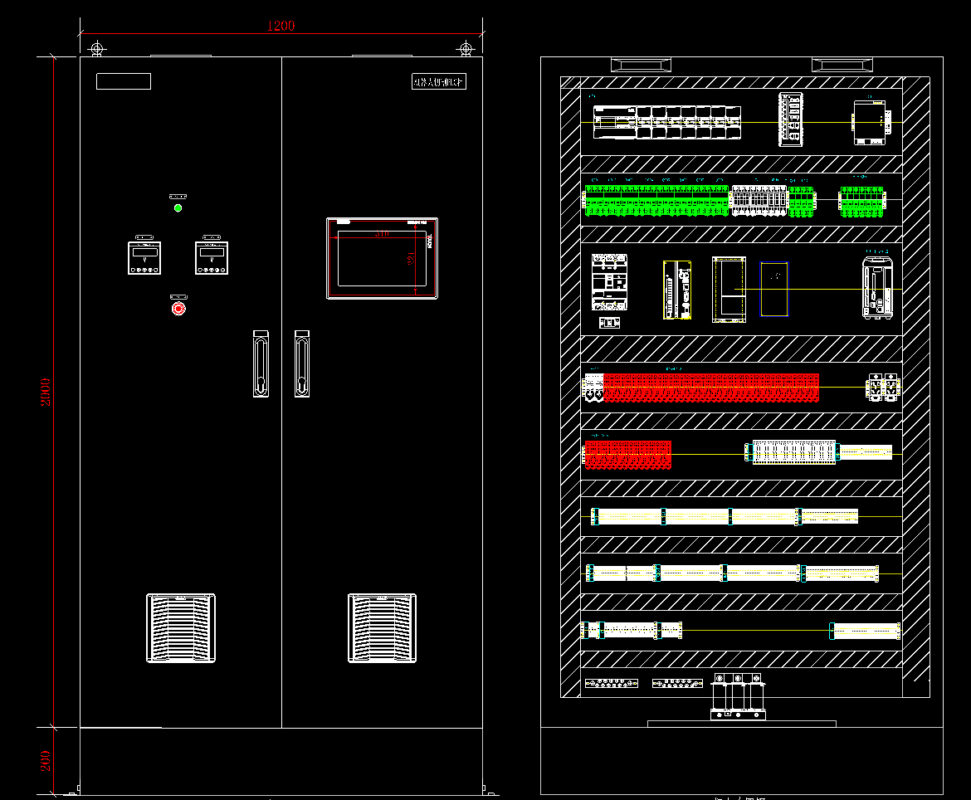
Task: Select the relay pair at right of red row
Action: click(x=883, y=387)
